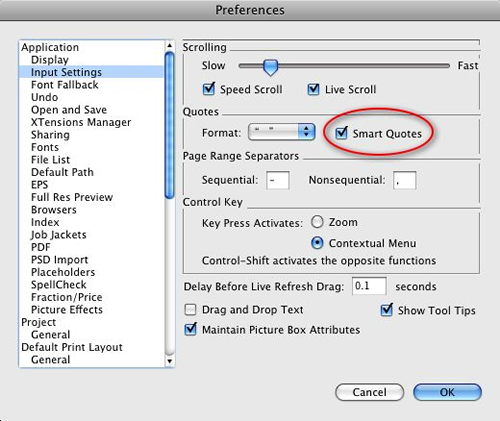Click the Nonsequential separator field

[405, 180]
